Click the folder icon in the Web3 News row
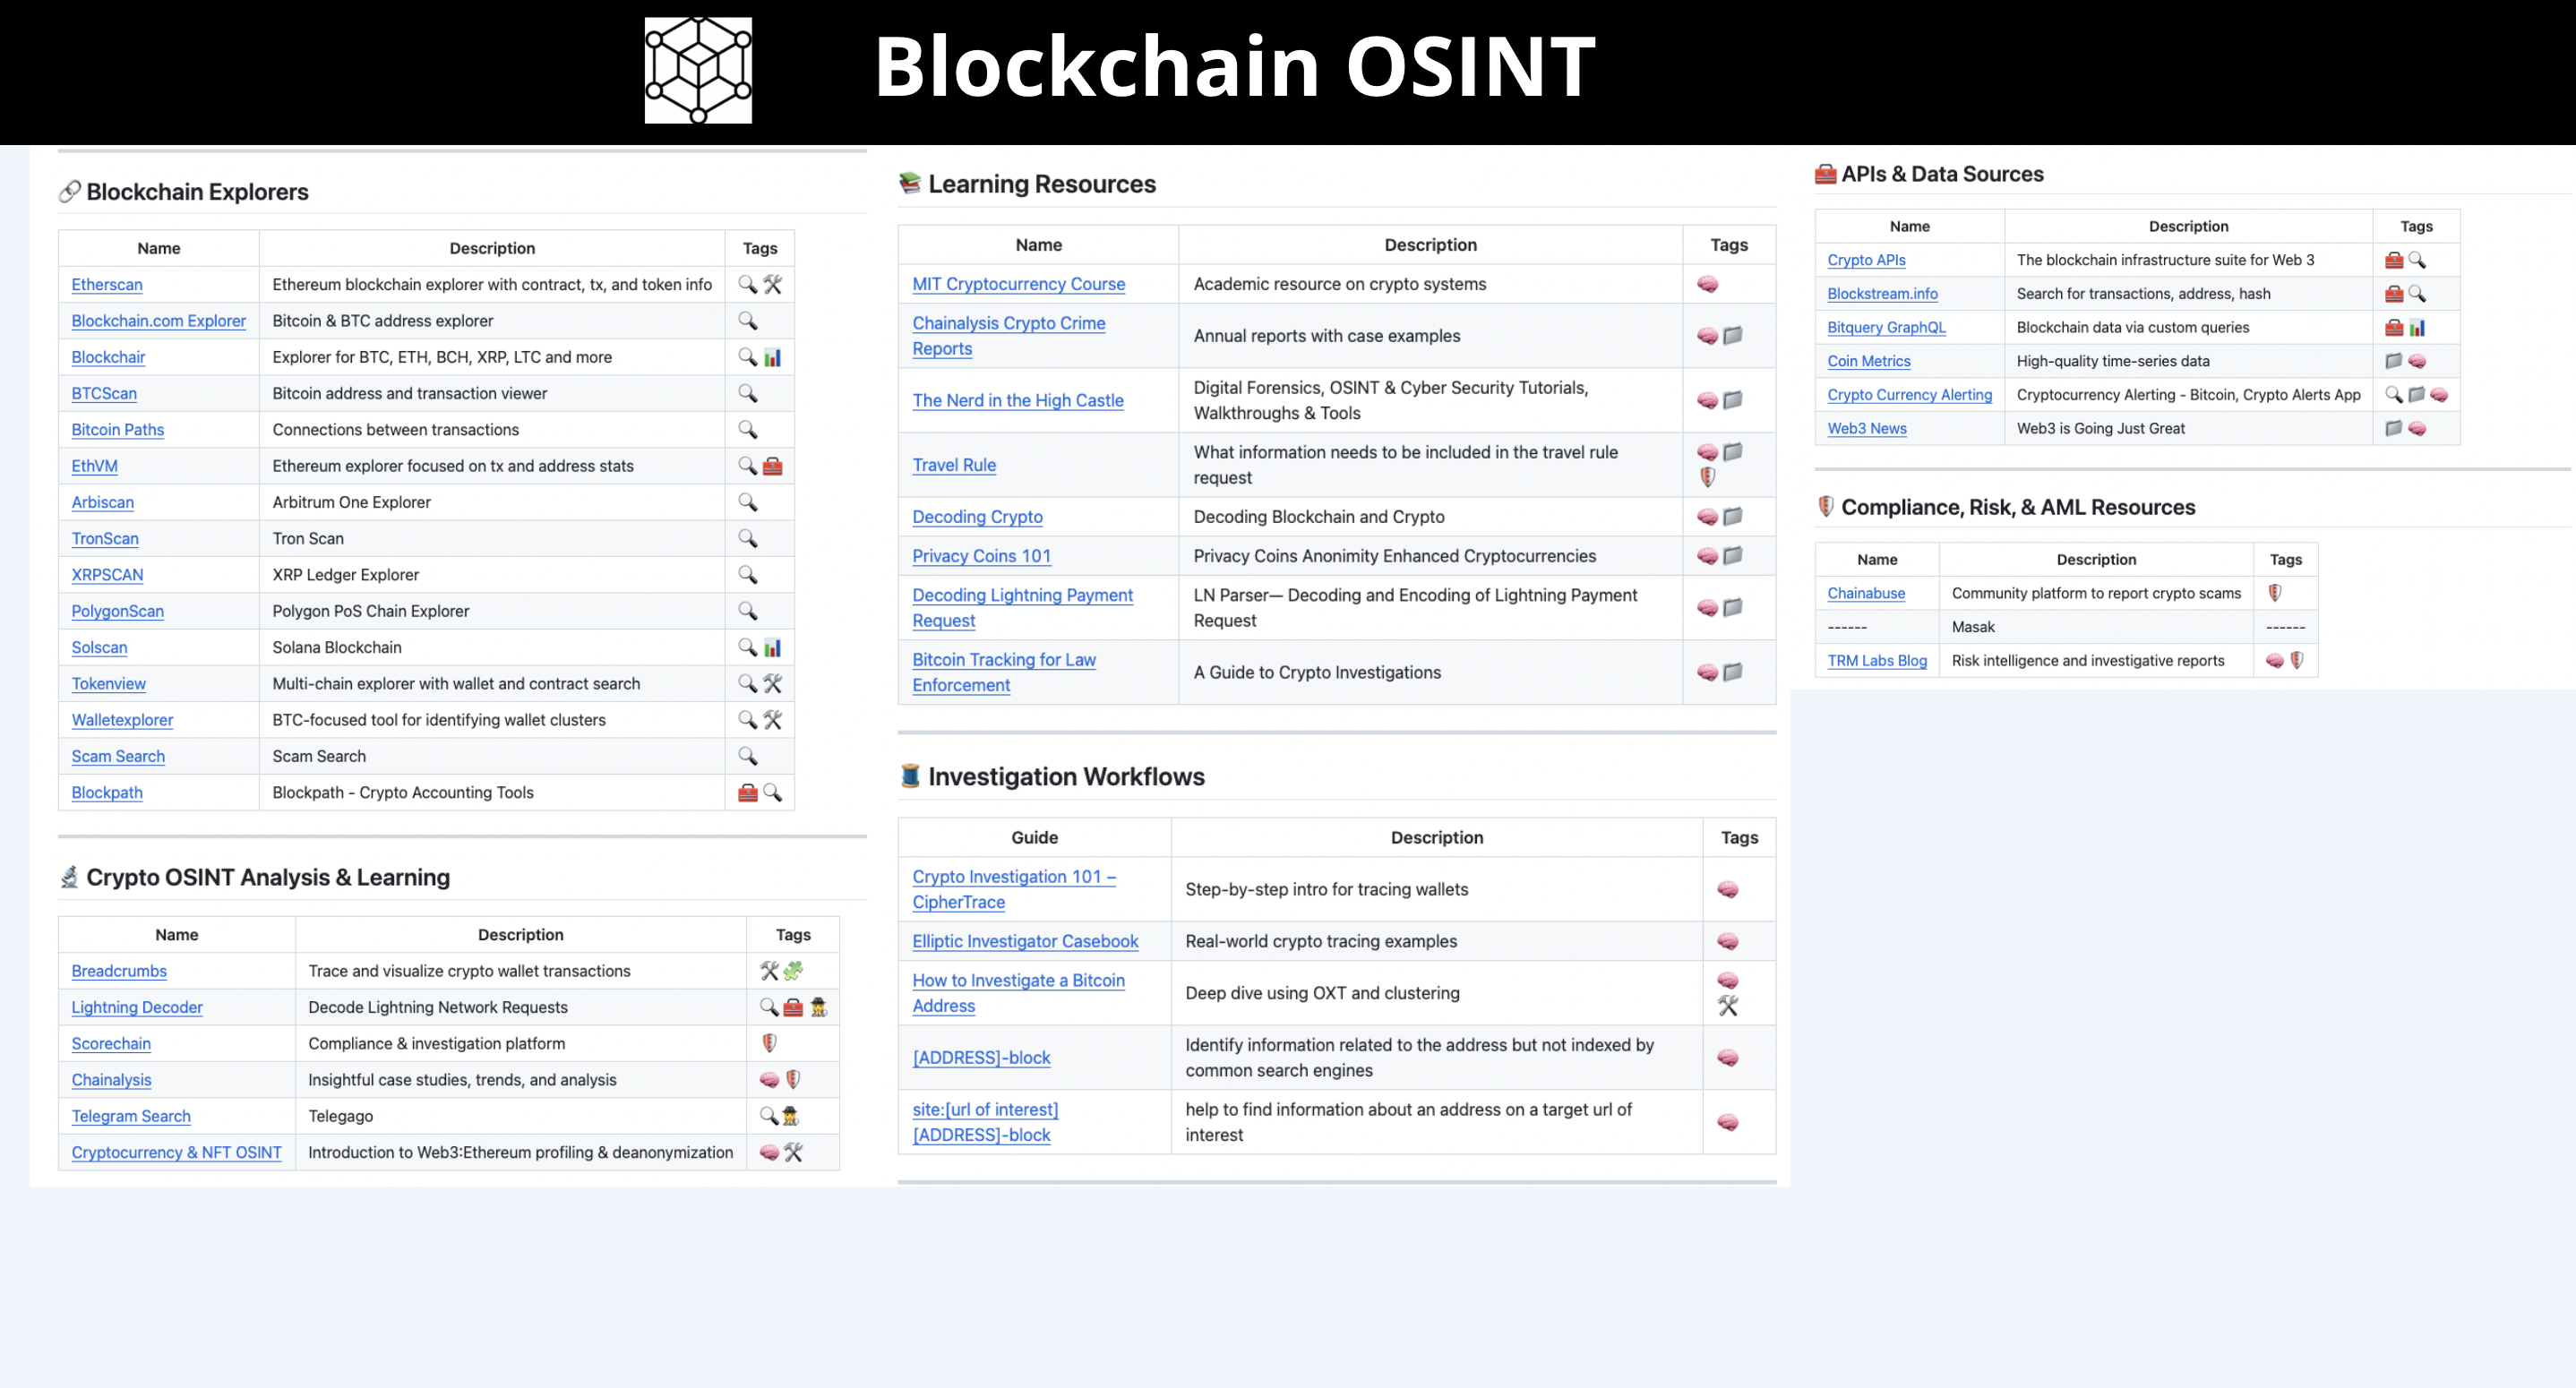The width and height of the screenshot is (2576, 1388). point(2394,429)
